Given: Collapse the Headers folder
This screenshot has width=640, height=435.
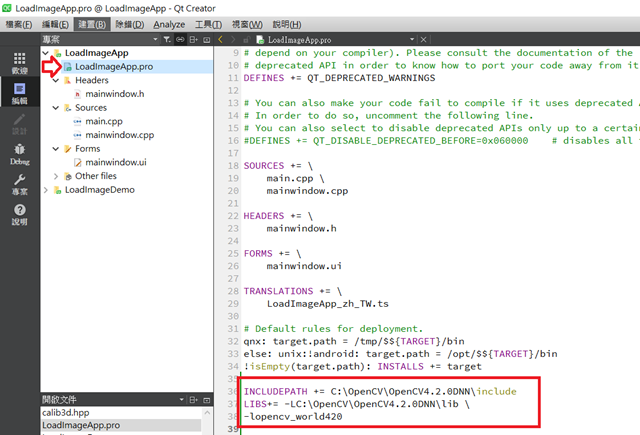Looking at the screenshot, I should tap(56, 80).
